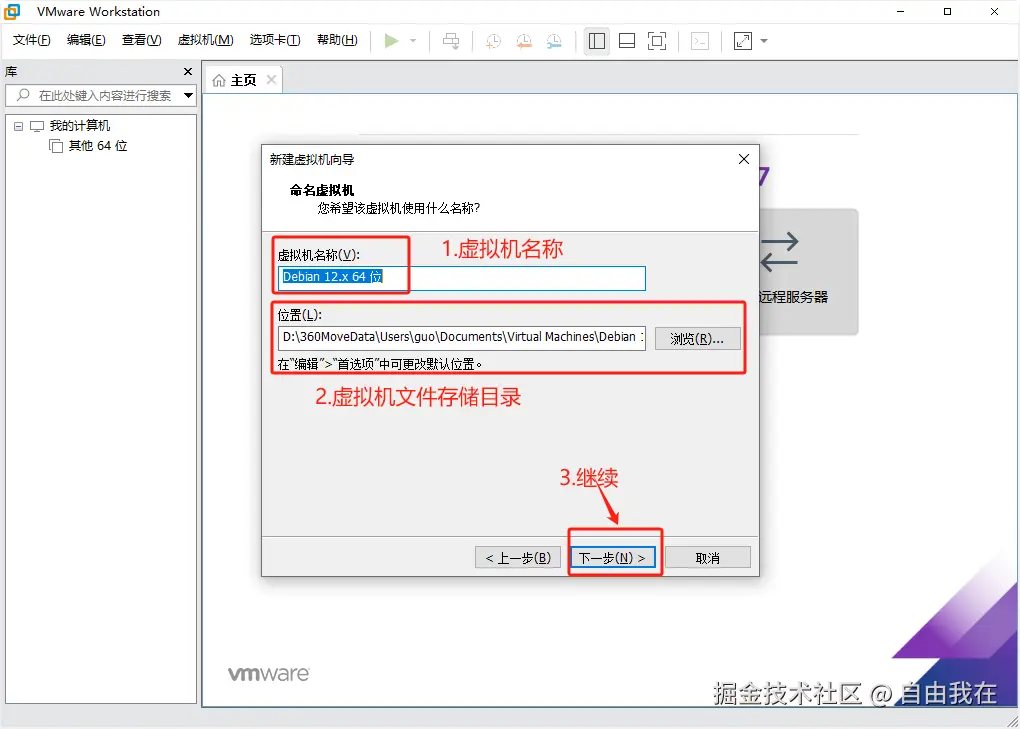Click the 浏览(R)... button
Image resolution: width=1020 pixels, height=729 pixels.
pyautogui.click(x=697, y=339)
